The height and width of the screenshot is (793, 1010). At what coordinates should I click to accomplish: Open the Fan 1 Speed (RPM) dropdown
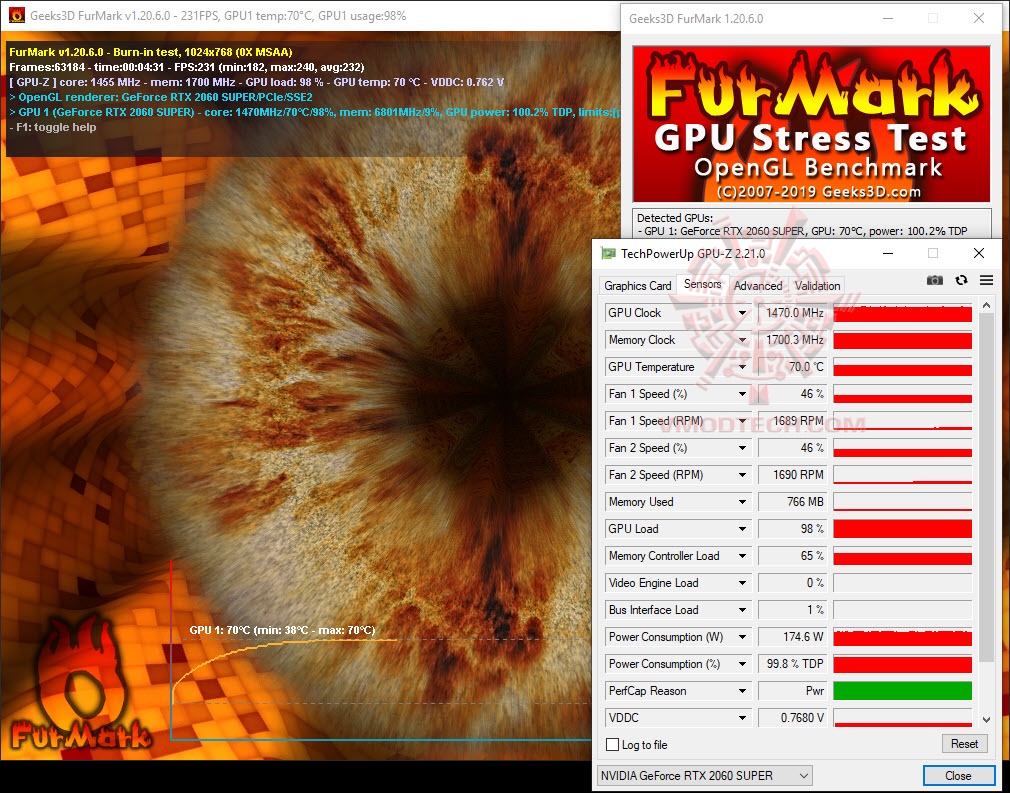[x=742, y=421]
